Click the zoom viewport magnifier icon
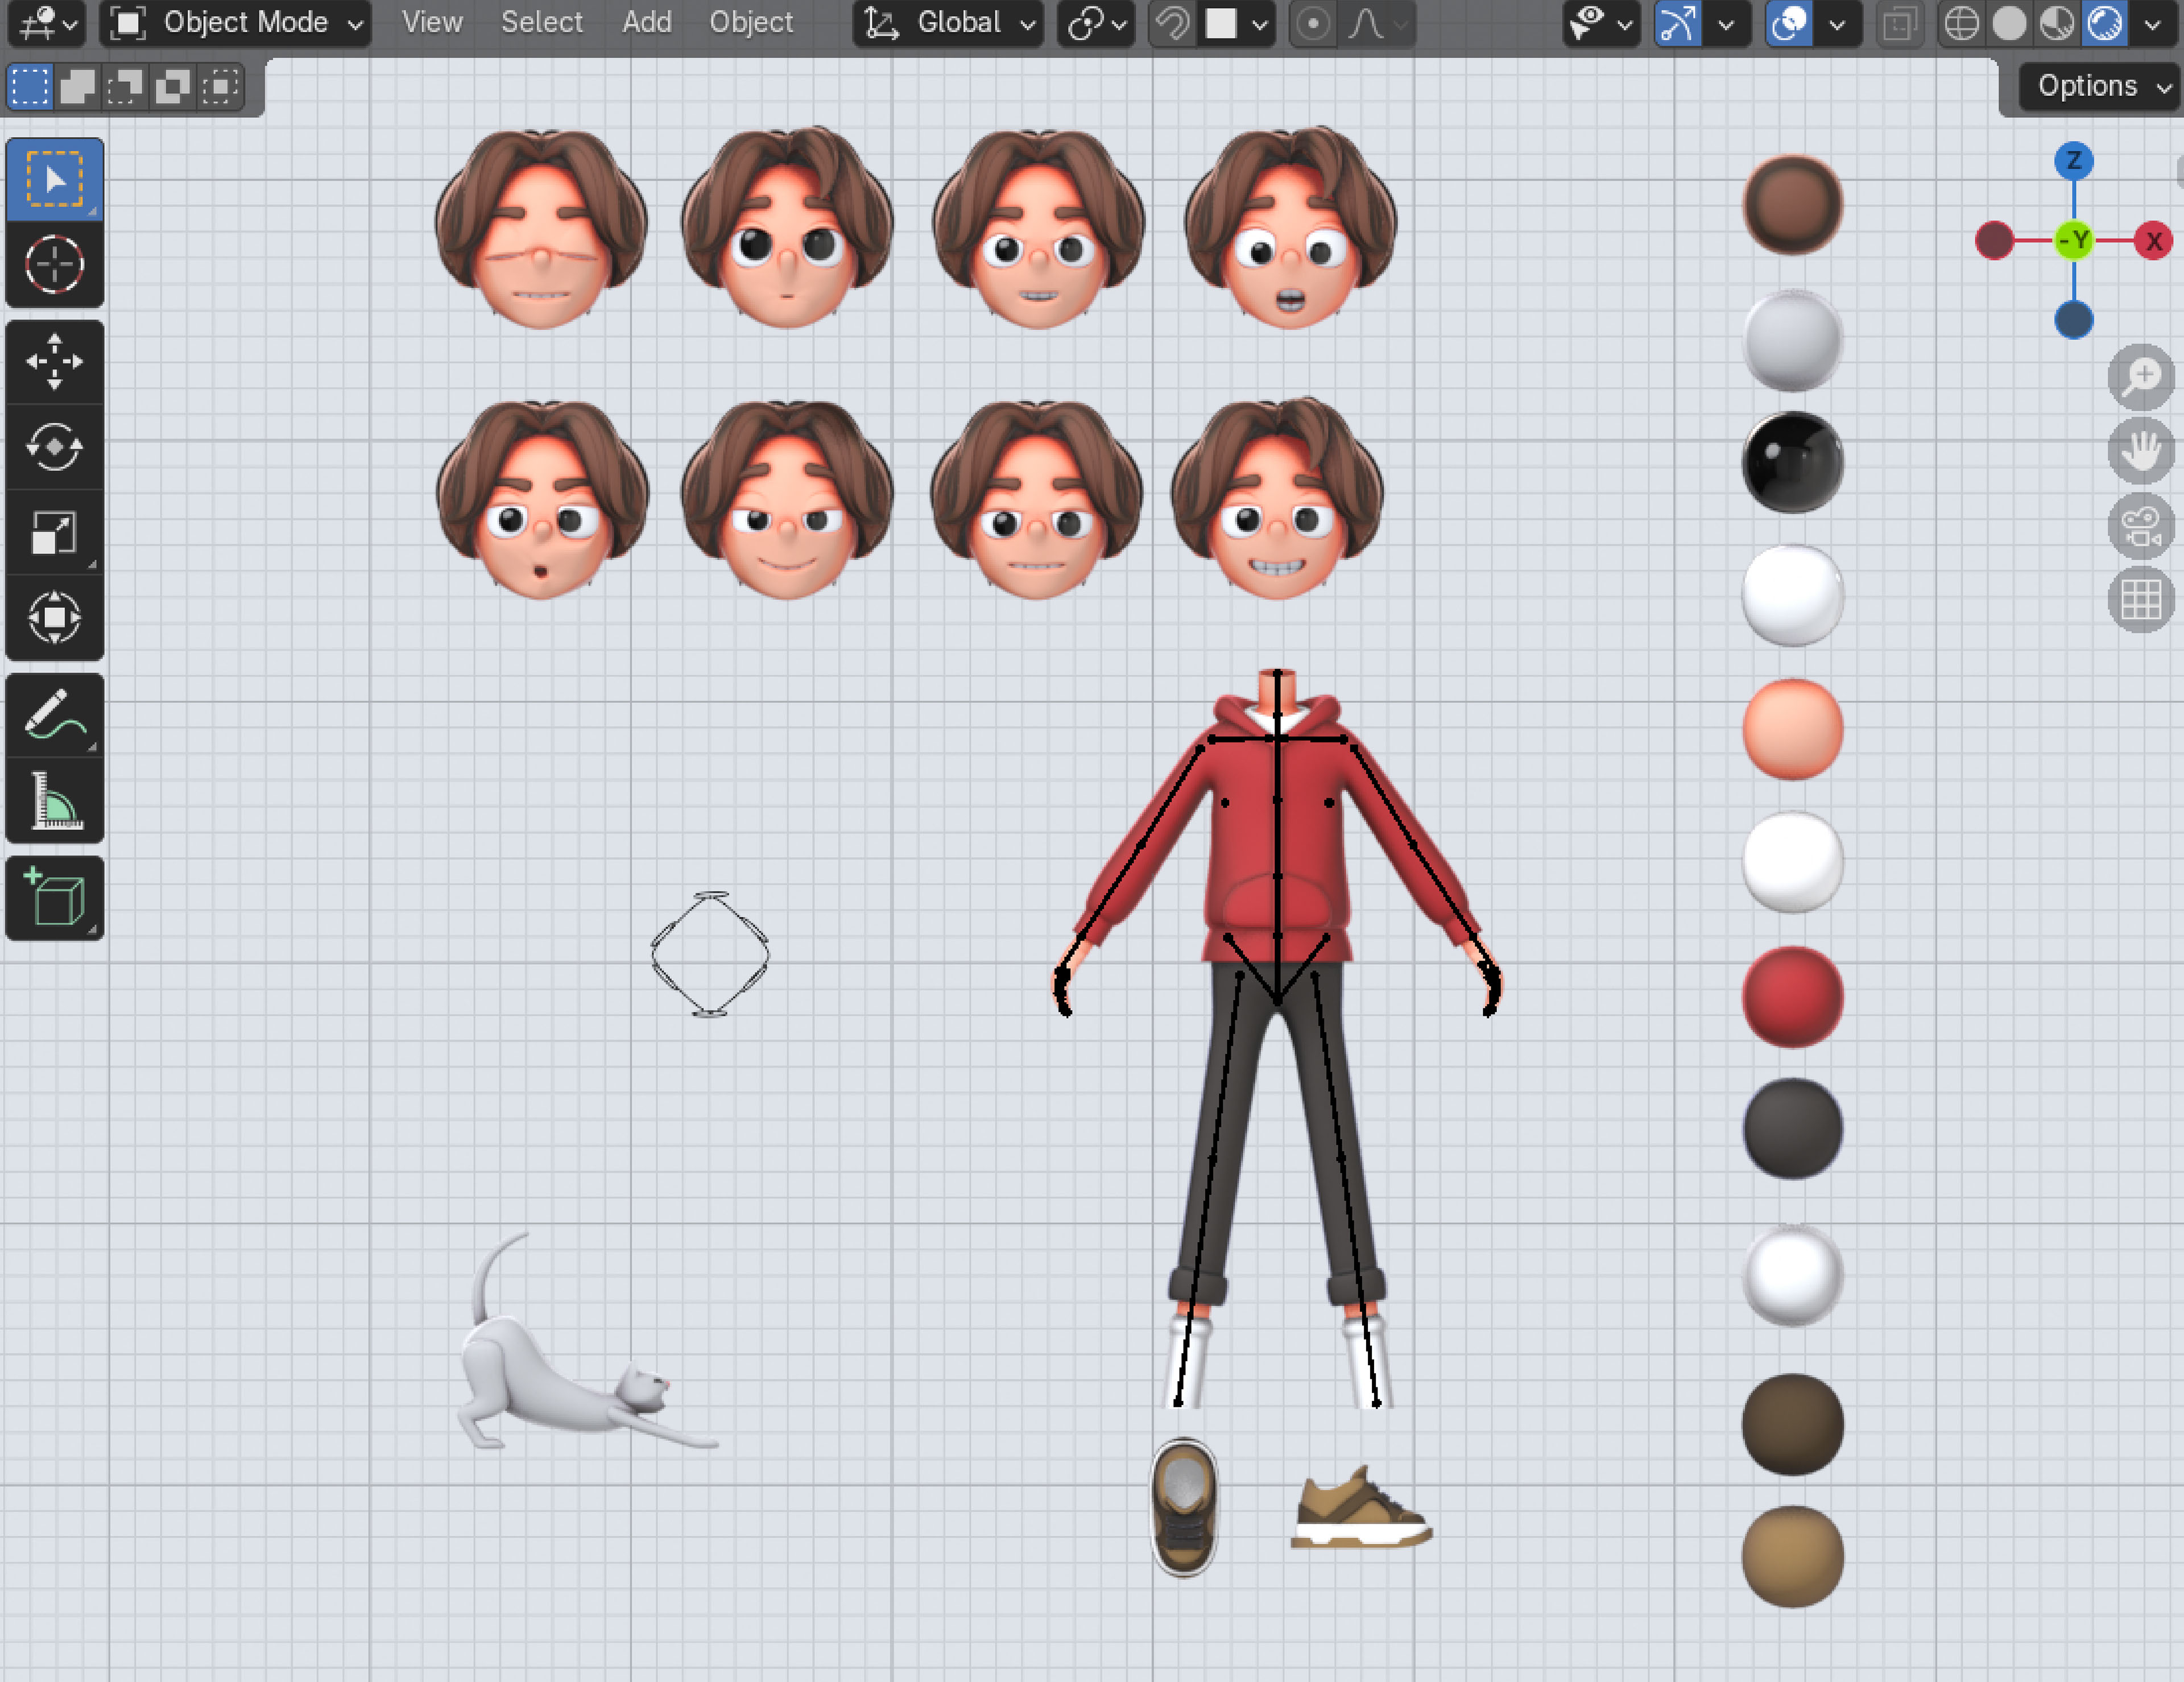Viewport: 2184px width, 1682px height. pyautogui.click(x=2140, y=377)
